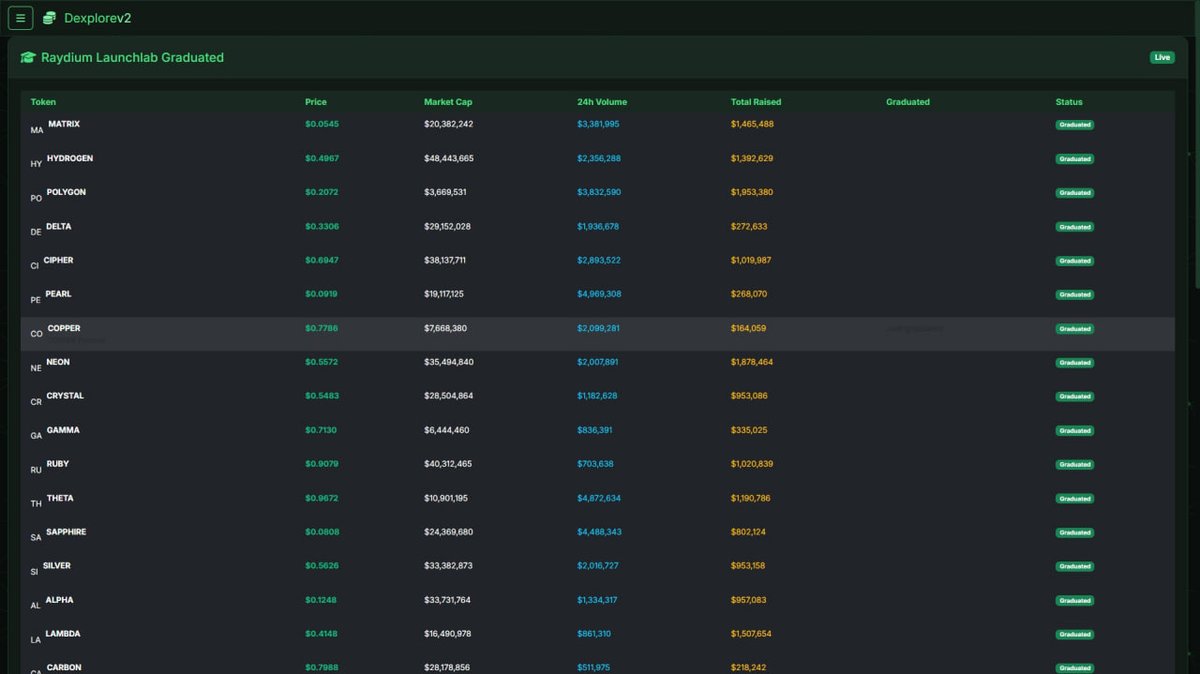Click SILVER market cap $33,382,873
Screen dimensions: 1200x674
pos(448,566)
